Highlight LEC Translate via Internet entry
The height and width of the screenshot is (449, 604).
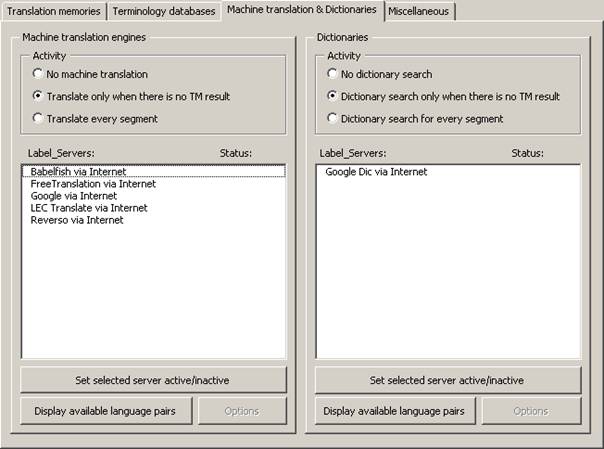point(89,208)
